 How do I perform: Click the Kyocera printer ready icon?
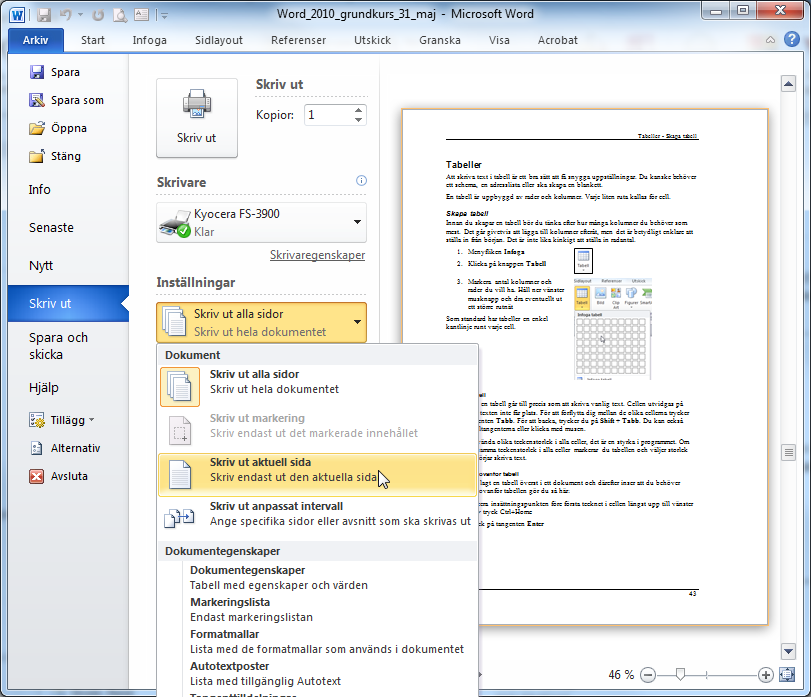[175, 224]
